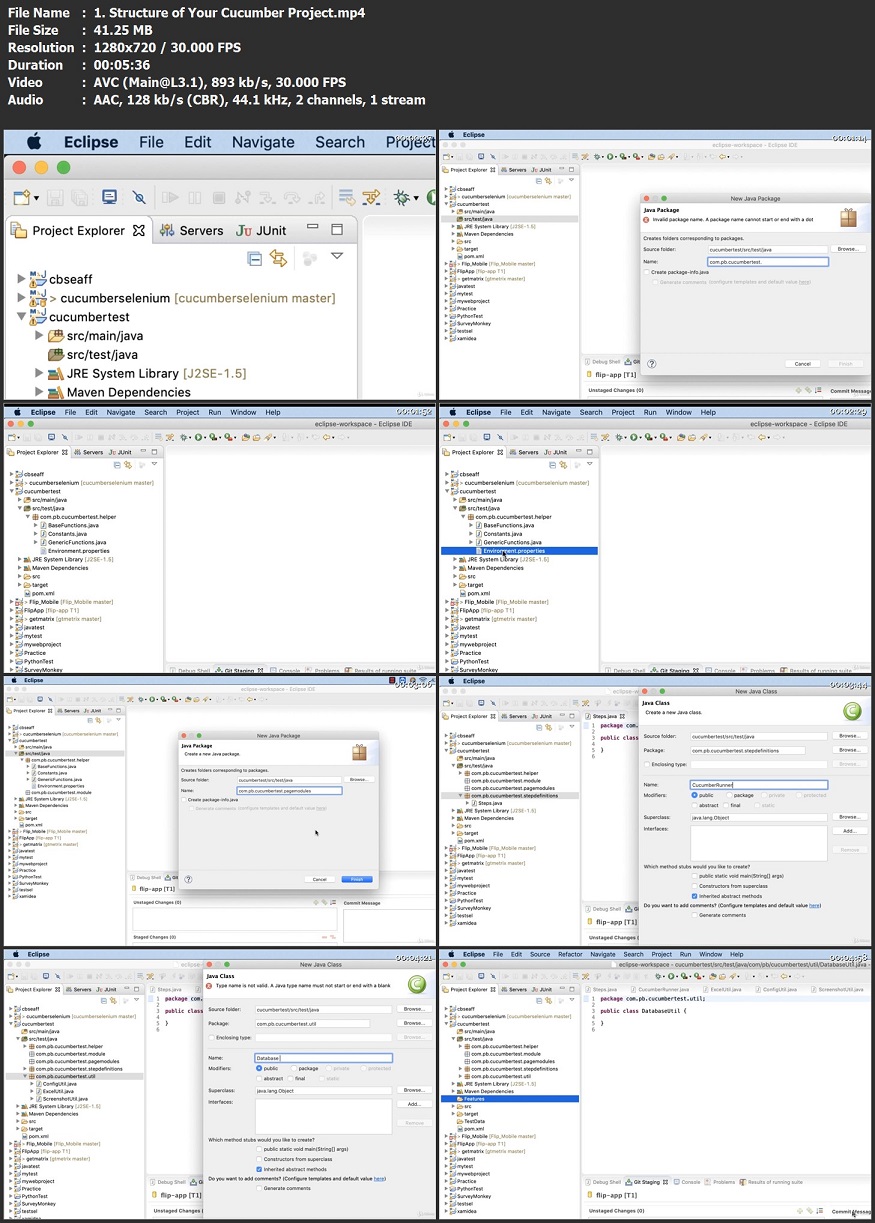875x1223 pixels.
Task: Expand Maven Dependencies in the zoomed frame
Action: [x=39, y=392]
